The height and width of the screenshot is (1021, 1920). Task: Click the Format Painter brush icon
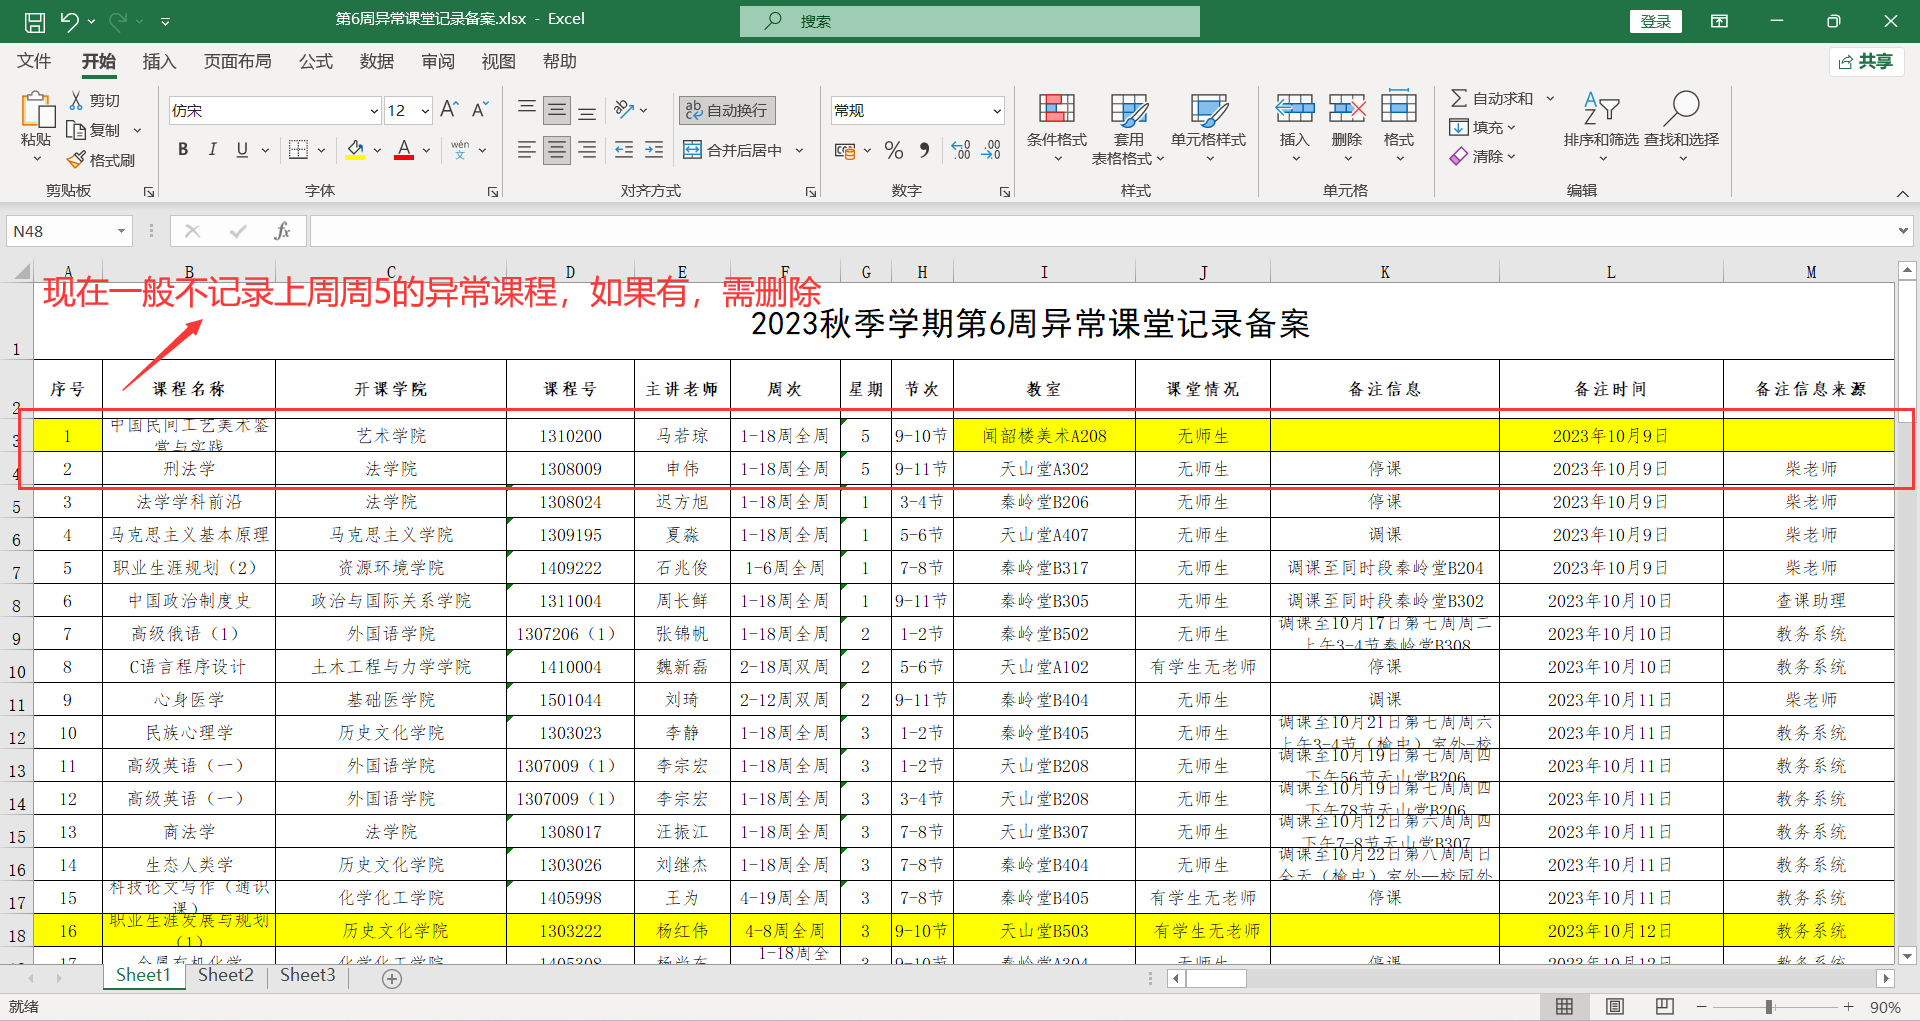76,160
